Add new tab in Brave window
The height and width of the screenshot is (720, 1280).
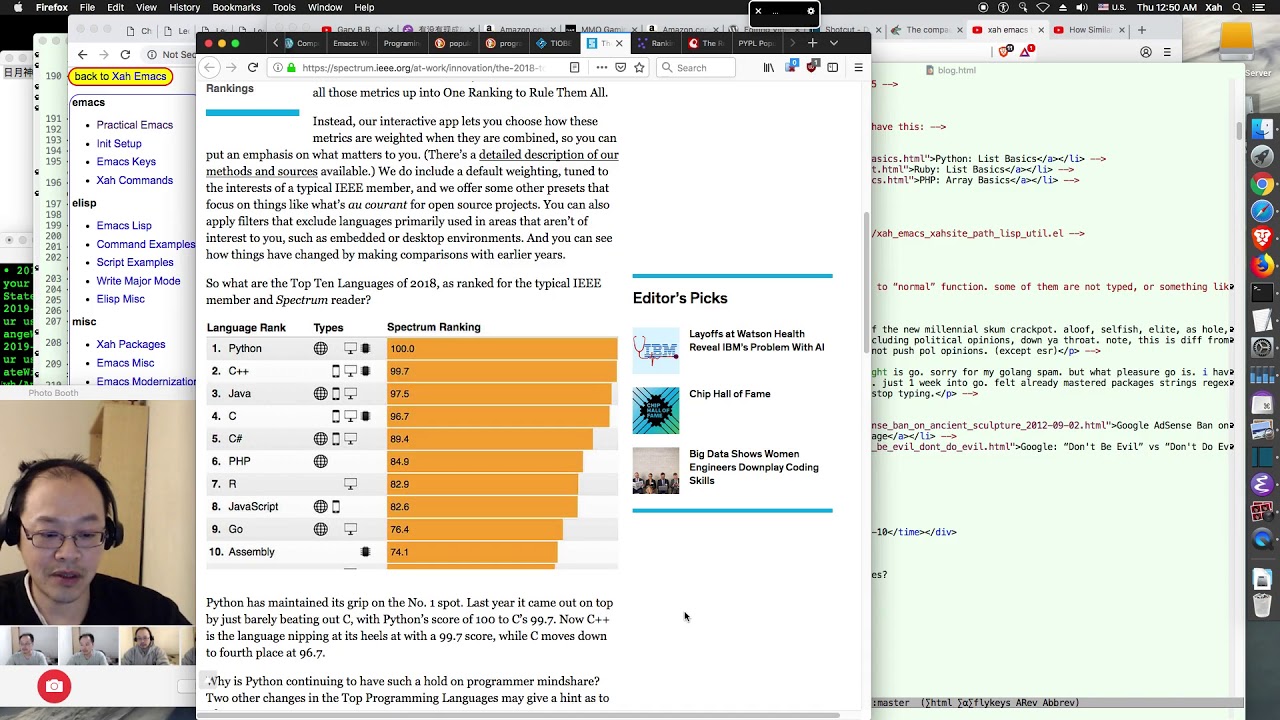click(x=1142, y=30)
